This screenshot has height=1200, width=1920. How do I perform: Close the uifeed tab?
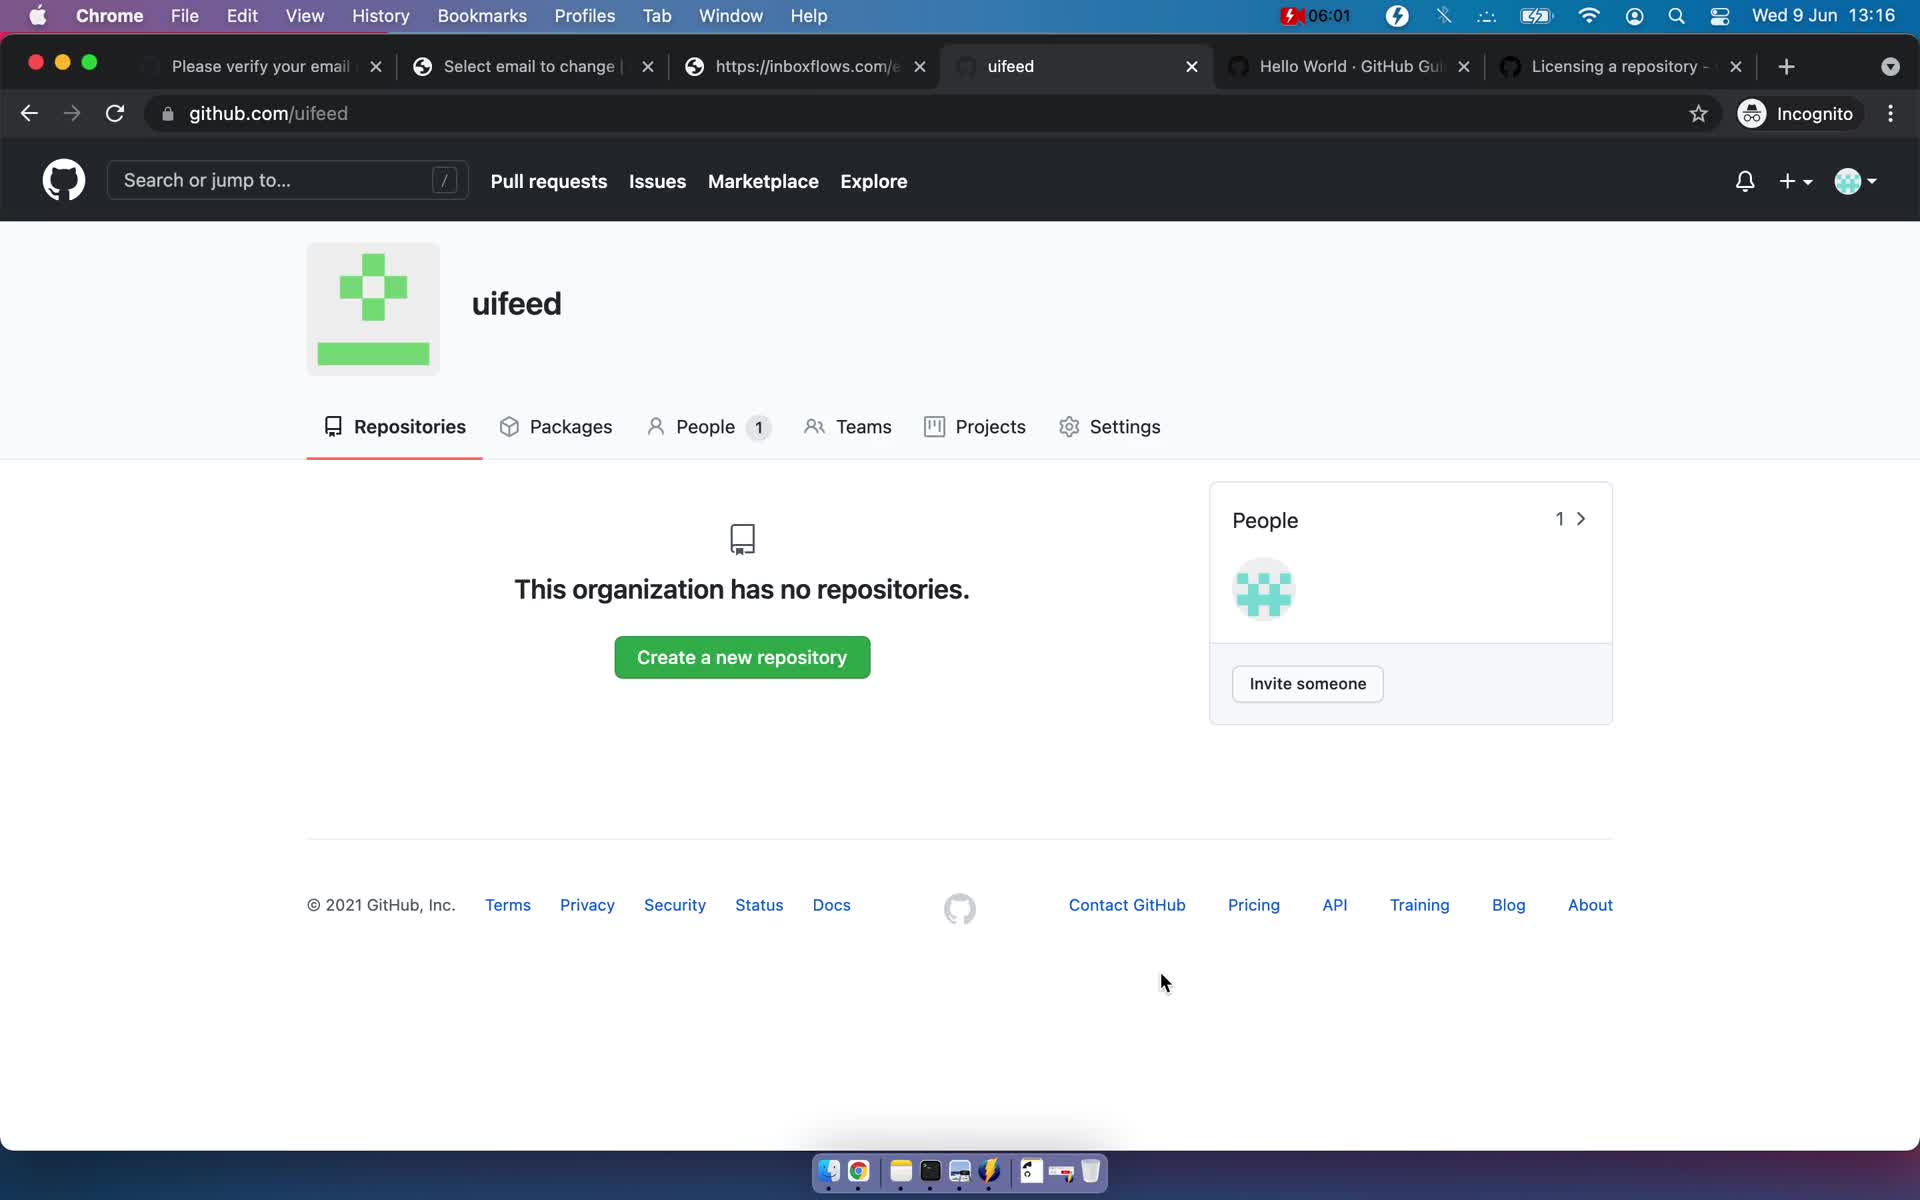point(1192,67)
